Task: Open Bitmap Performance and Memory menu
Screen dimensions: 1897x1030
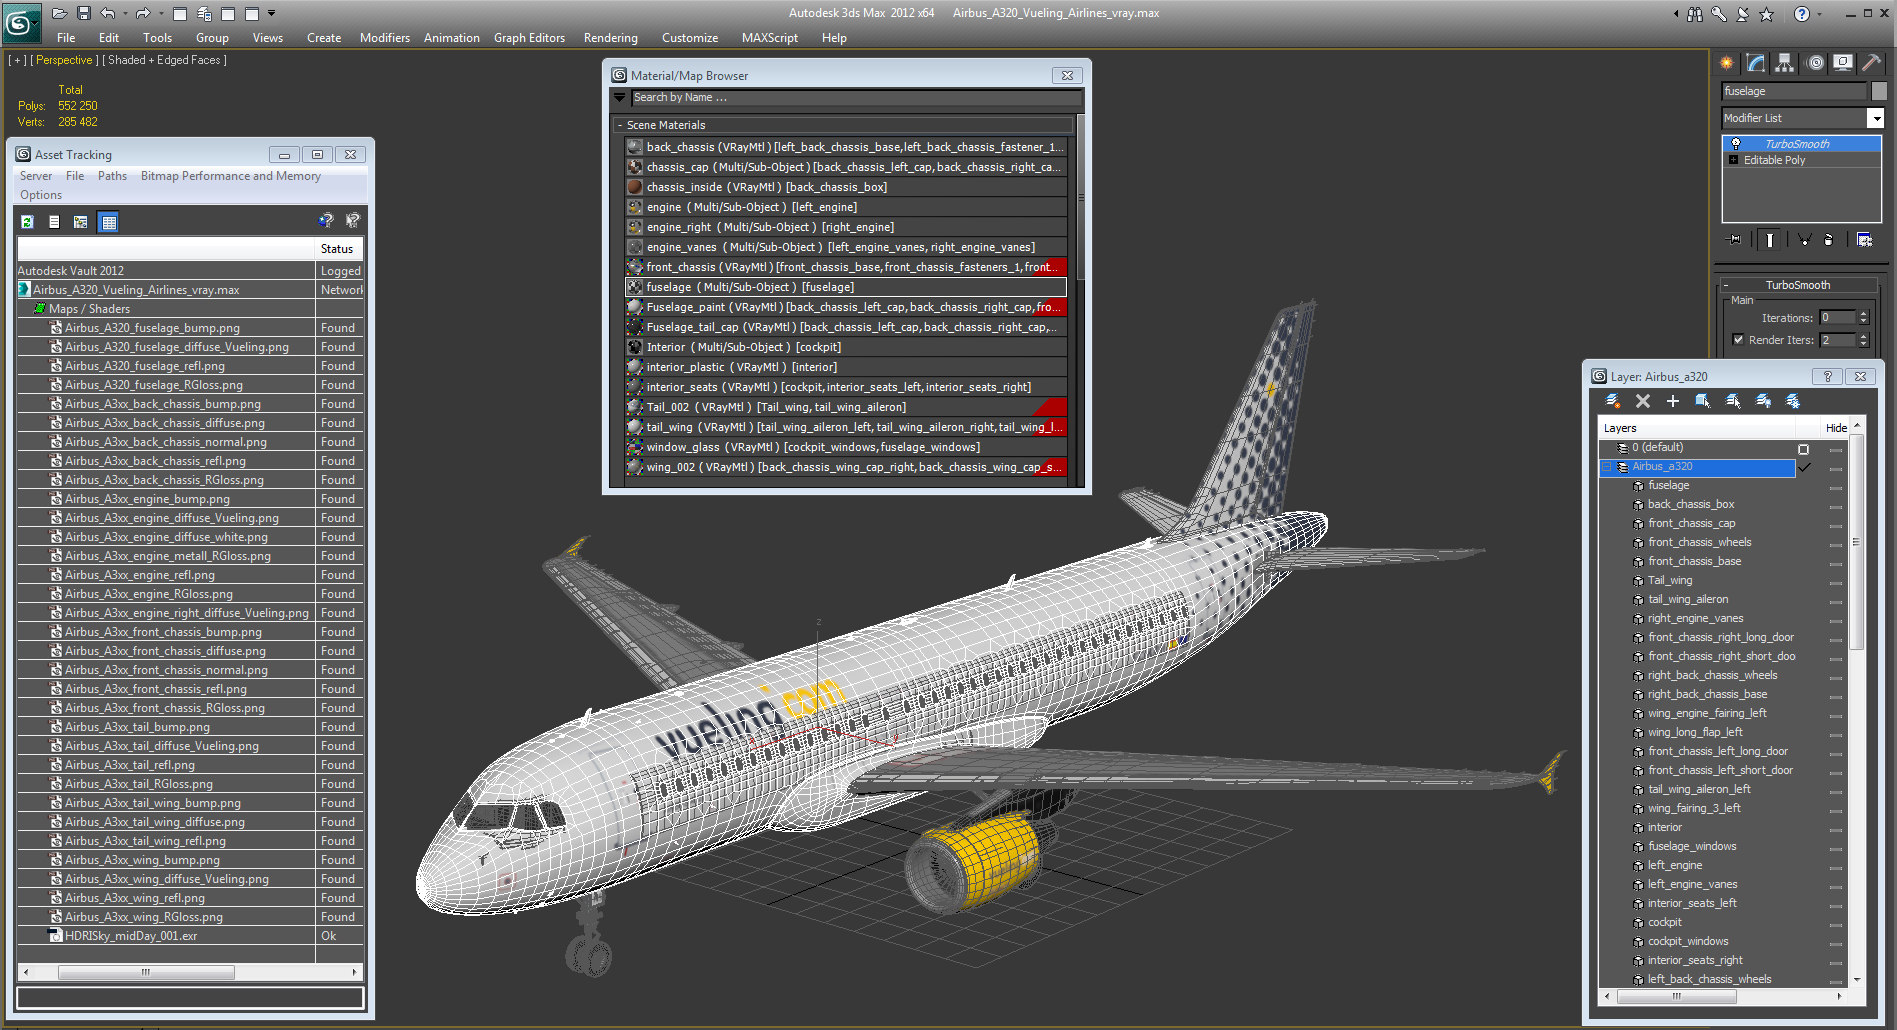Action: coord(231,176)
